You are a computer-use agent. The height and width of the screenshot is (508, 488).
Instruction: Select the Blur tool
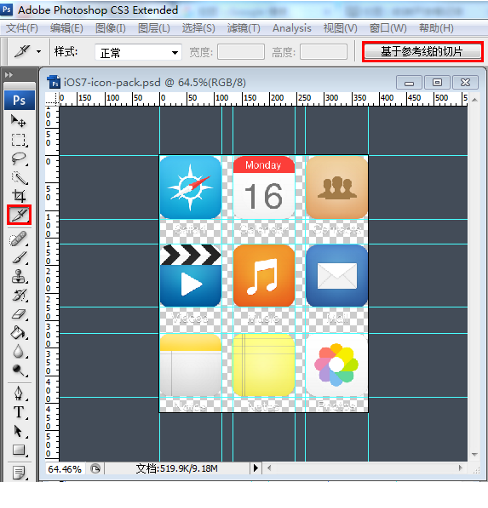click(x=18, y=351)
